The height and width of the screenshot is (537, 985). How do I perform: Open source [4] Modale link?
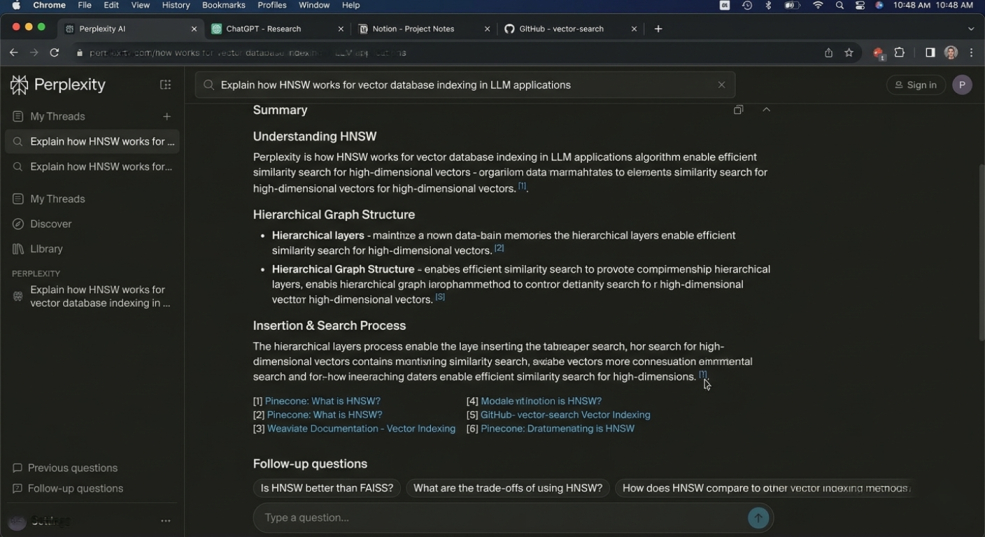tap(541, 401)
